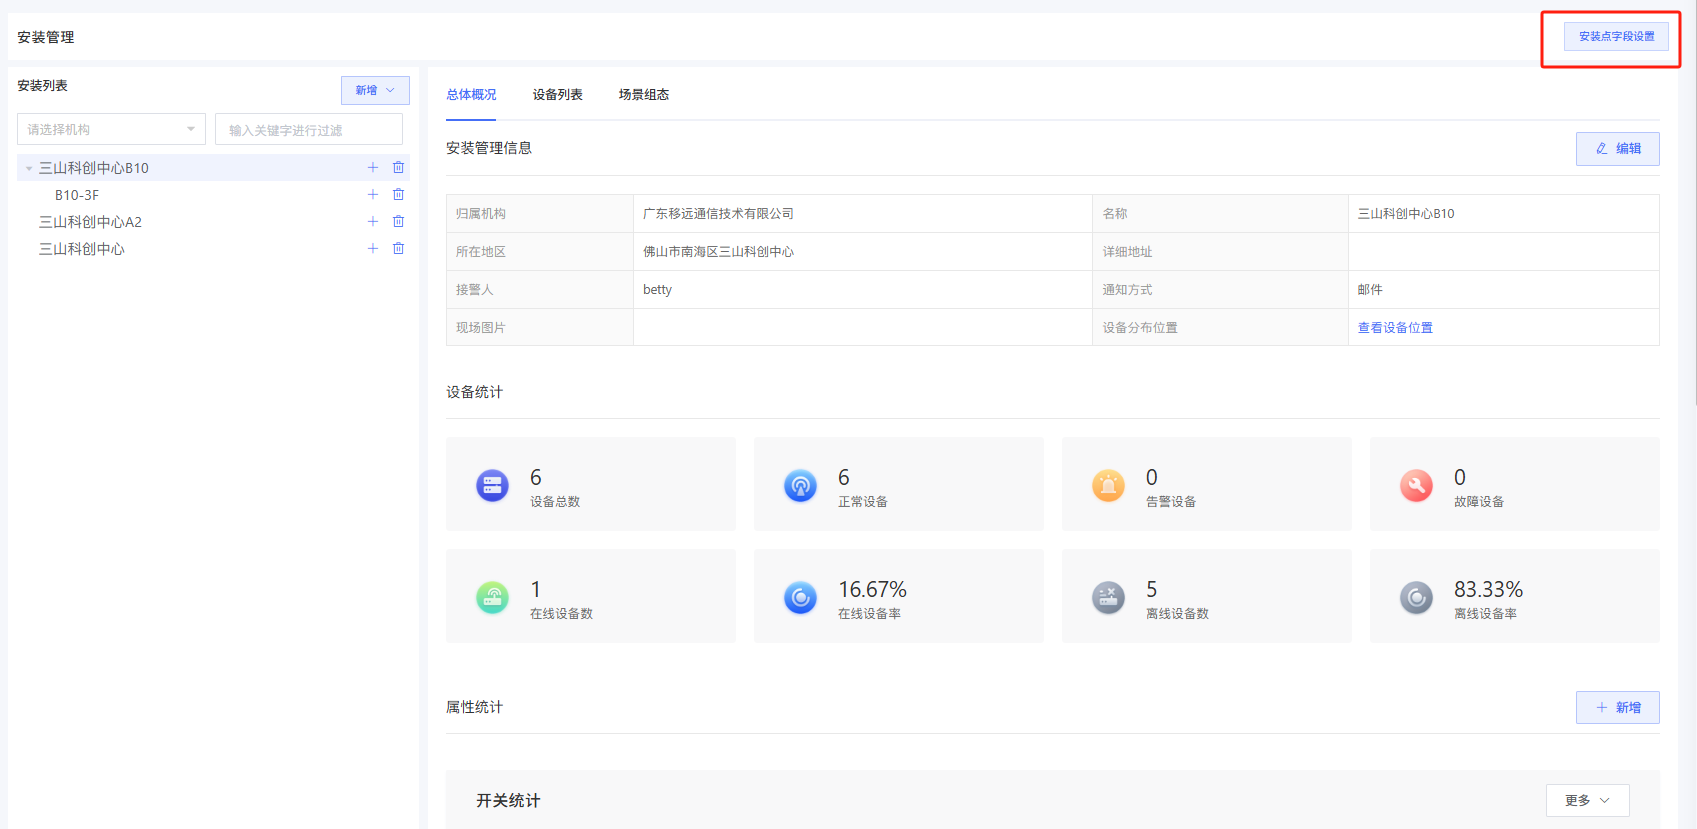Click the plus icon beside 三山科创中心B10
This screenshot has width=1697, height=829.
pyautogui.click(x=373, y=168)
